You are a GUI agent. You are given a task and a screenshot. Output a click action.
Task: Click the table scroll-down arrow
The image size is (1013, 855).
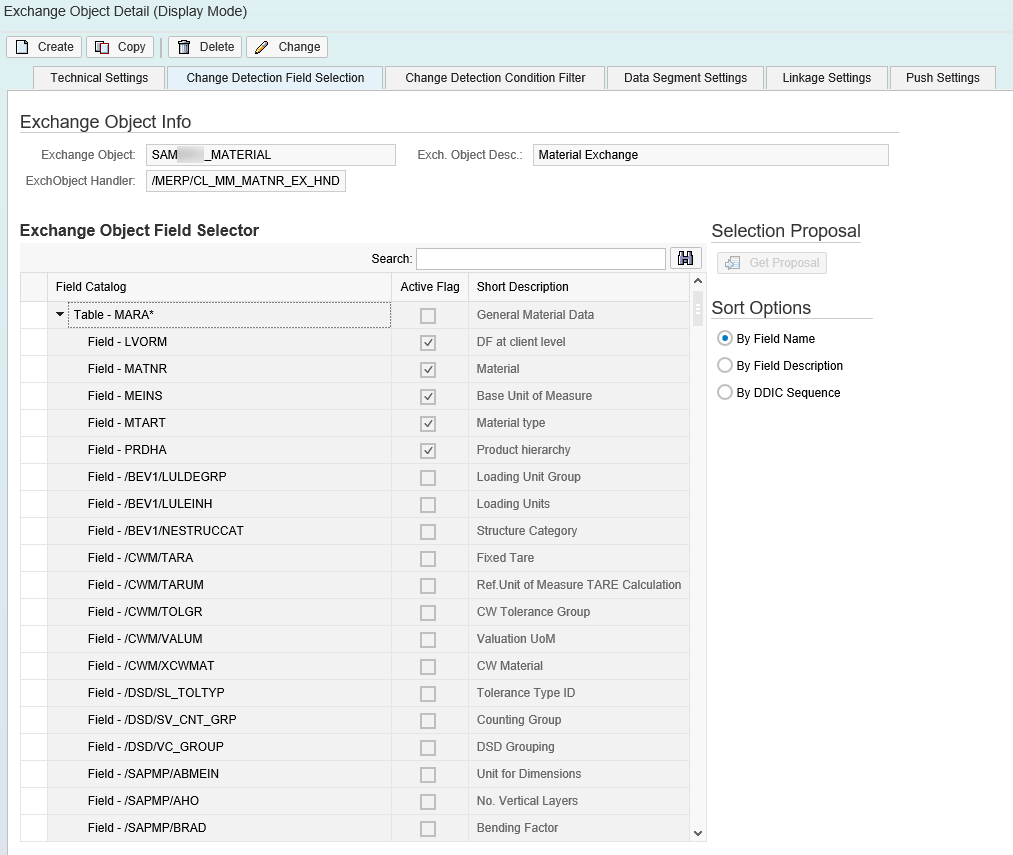coord(698,834)
